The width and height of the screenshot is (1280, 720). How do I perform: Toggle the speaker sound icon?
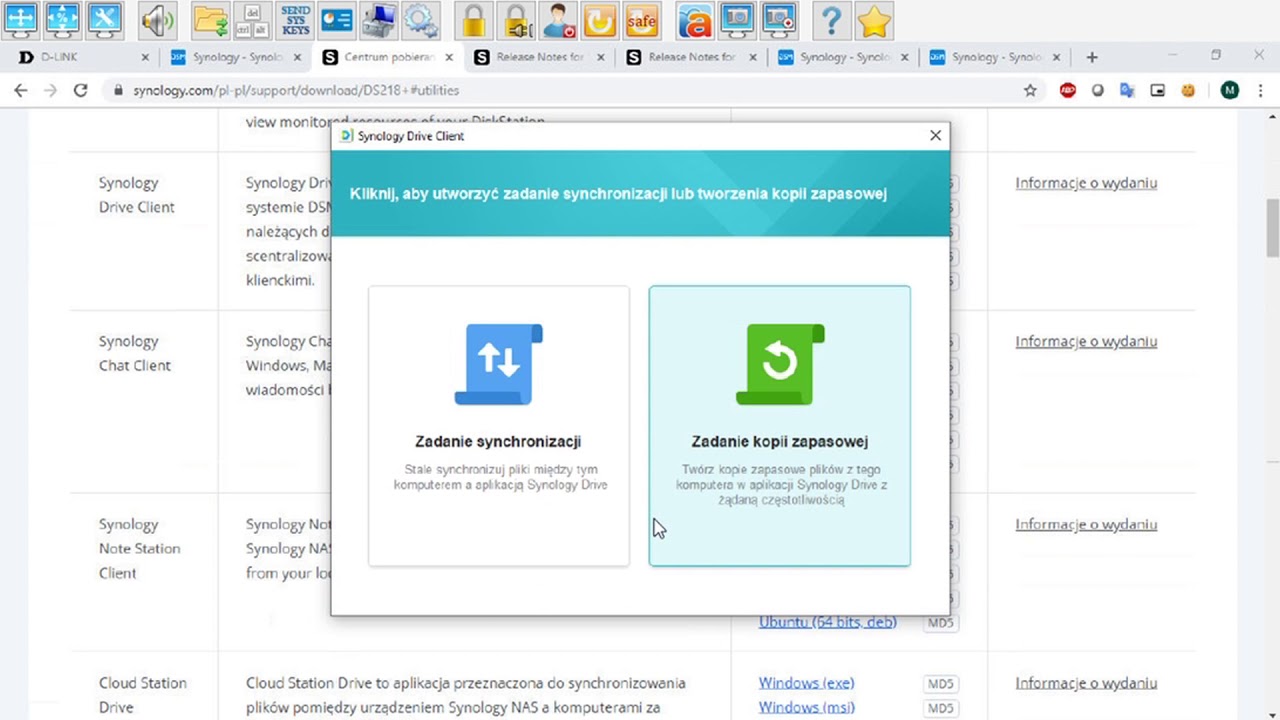tap(157, 19)
